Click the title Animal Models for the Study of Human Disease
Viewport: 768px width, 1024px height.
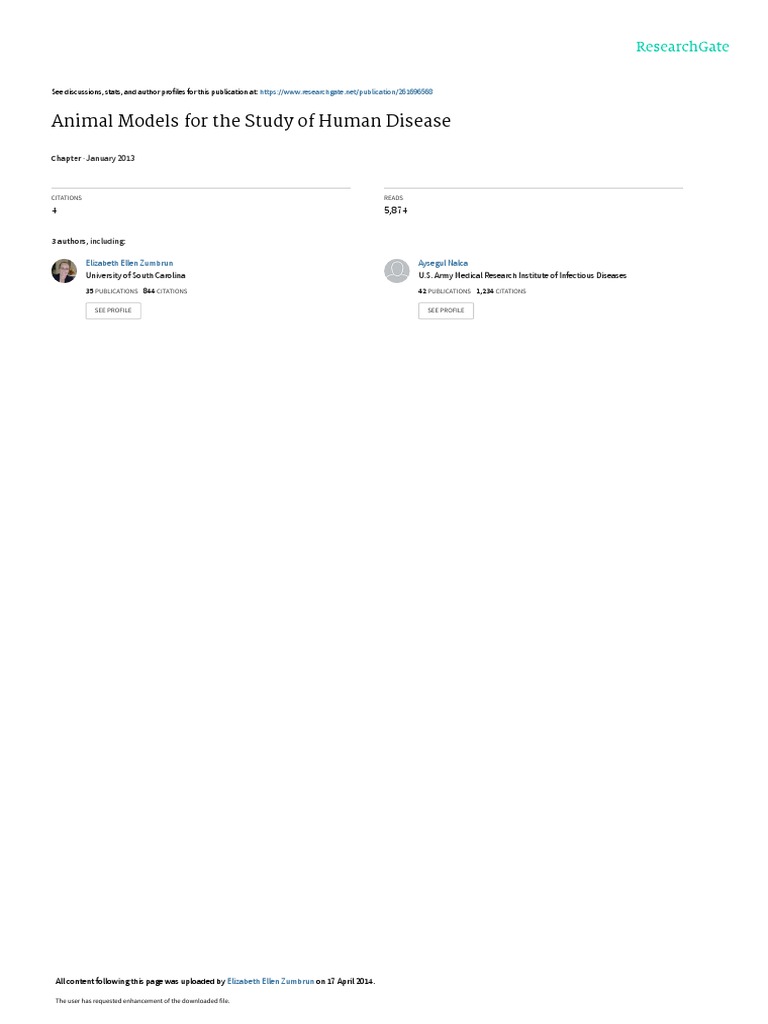[x=251, y=121]
